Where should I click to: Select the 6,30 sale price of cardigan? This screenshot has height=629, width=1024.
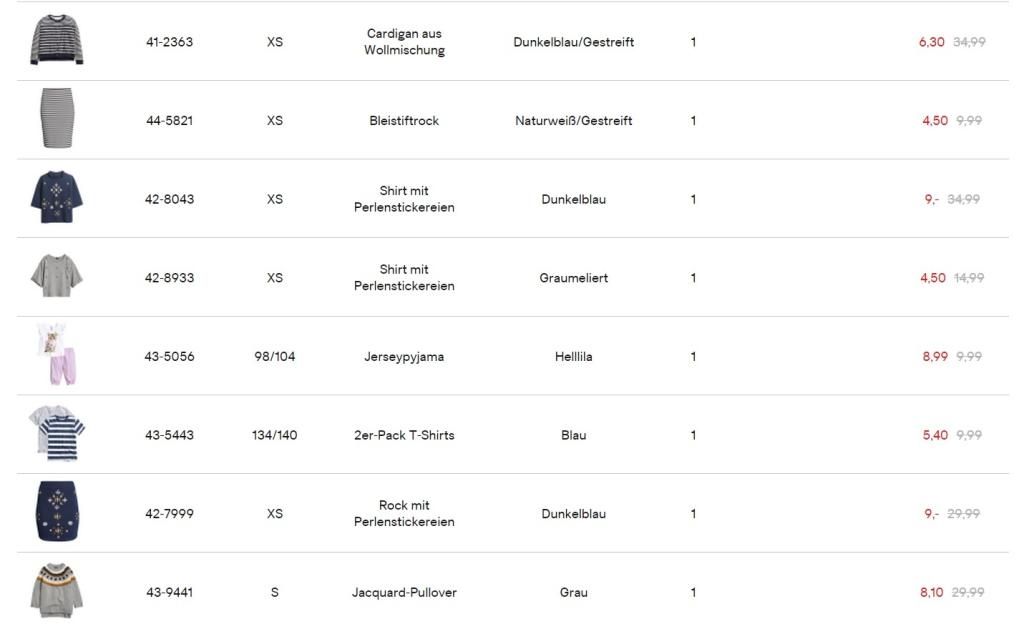tap(931, 42)
